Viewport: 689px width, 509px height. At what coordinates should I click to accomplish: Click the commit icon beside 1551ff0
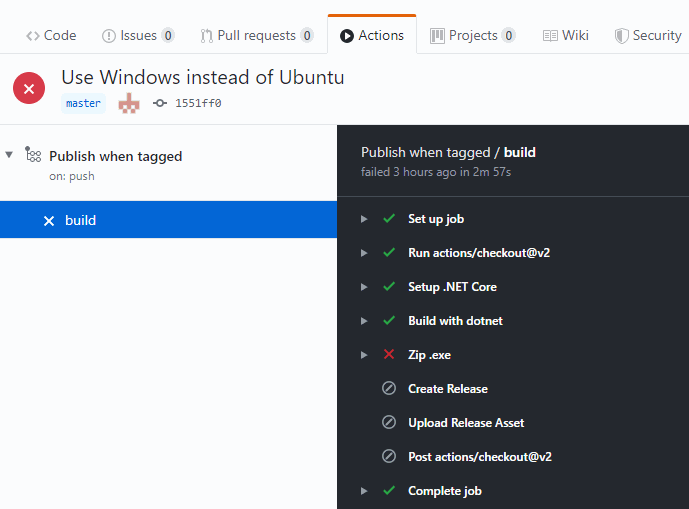pos(160,103)
